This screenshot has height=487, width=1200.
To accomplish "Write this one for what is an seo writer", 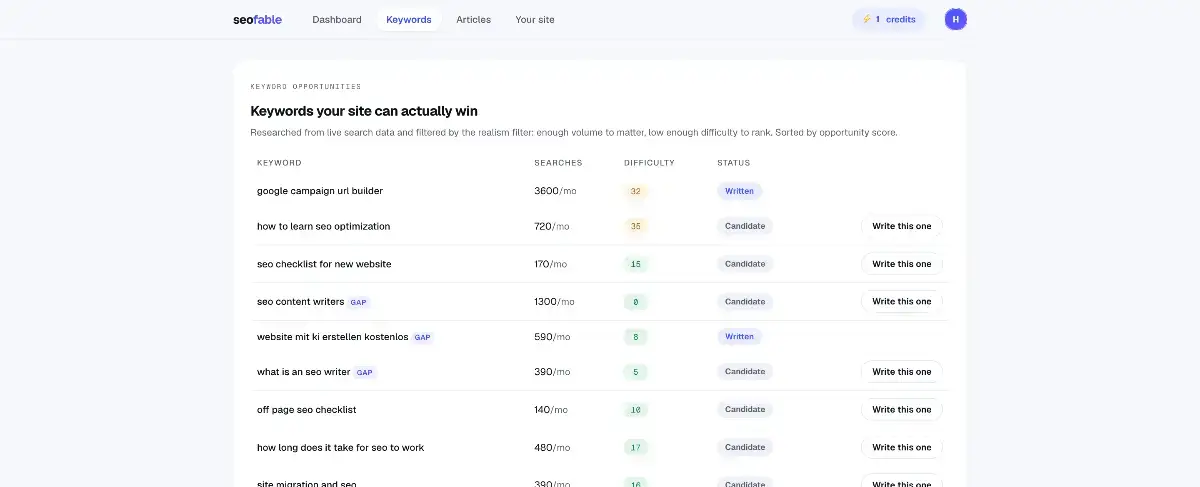I will pyautogui.click(x=901, y=372).
